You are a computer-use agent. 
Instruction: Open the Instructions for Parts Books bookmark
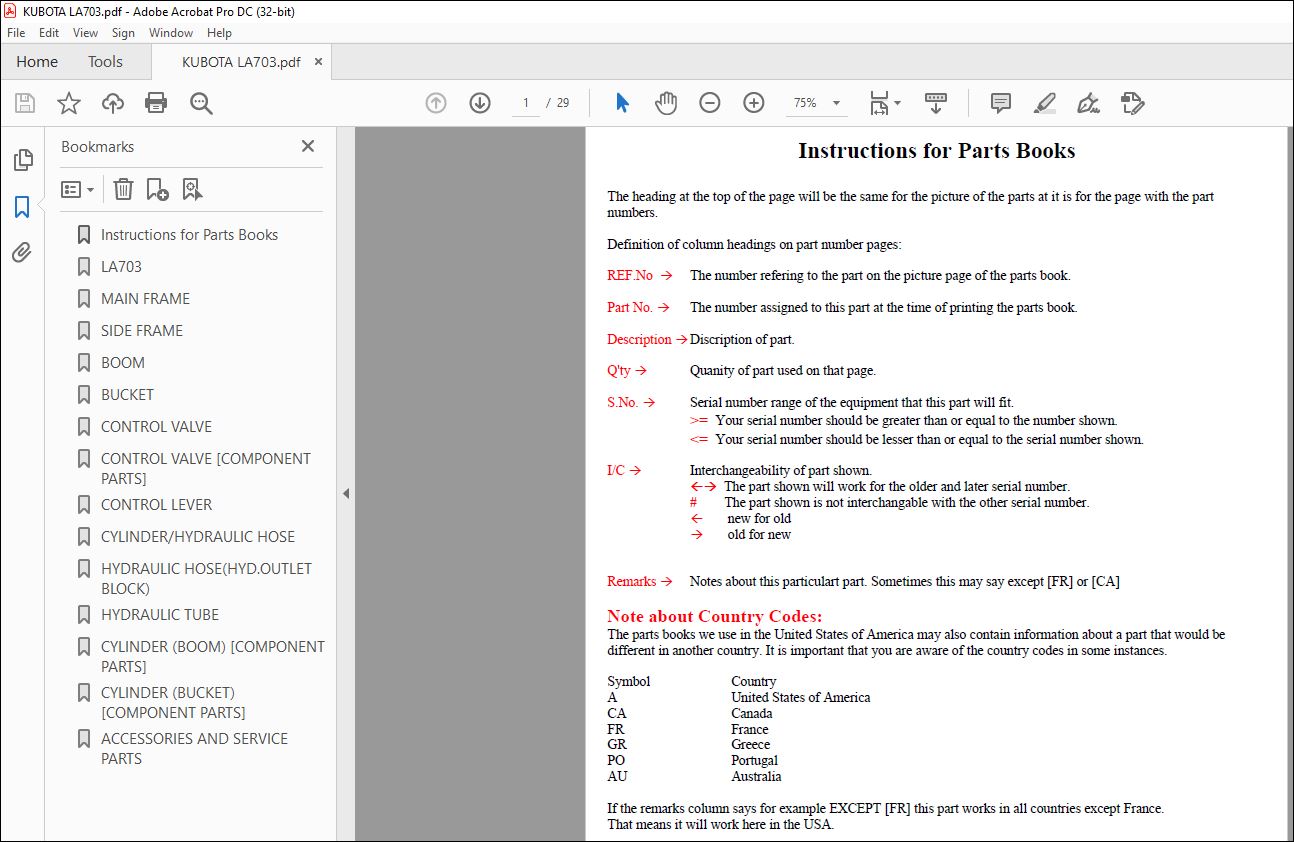[189, 235]
